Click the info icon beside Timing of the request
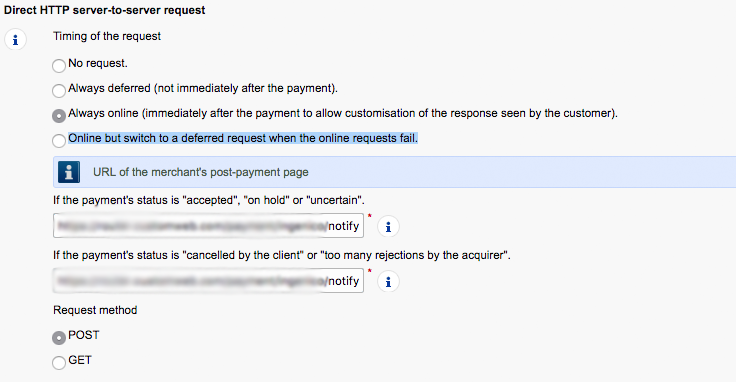Viewport: 736px width, 382px height. [x=15, y=40]
